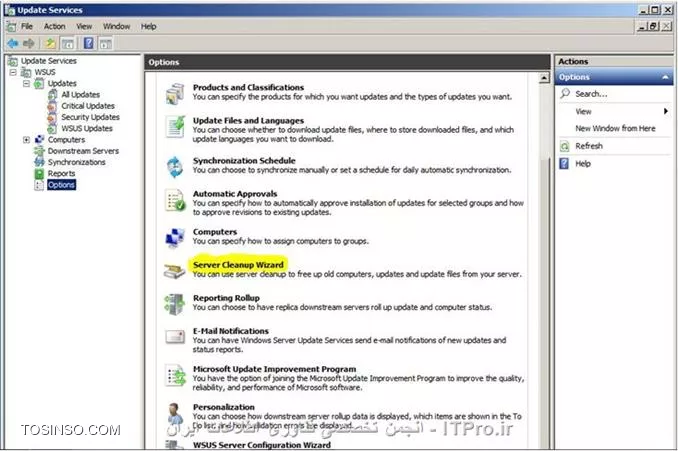This screenshot has height=451, width=678.
Task: Open the Personalization option
Action: (x=224, y=407)
